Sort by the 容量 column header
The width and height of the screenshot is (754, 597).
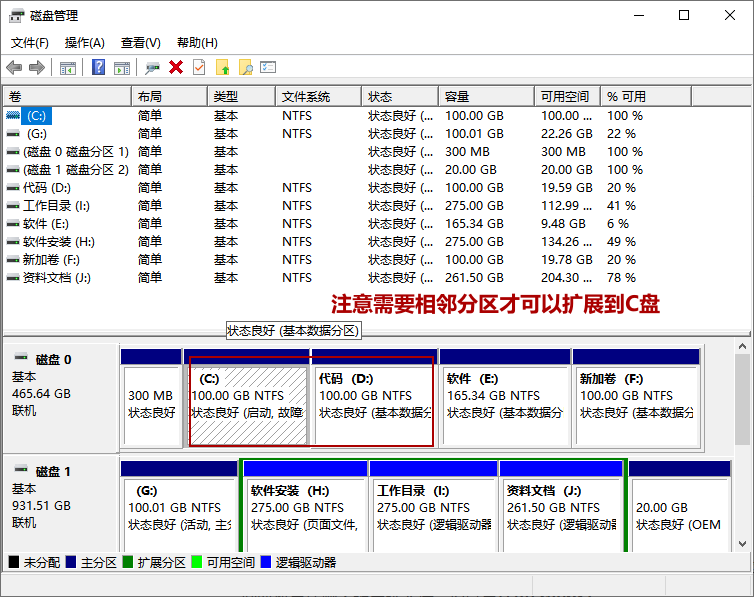pyautogui.click(x=487, y=97)
